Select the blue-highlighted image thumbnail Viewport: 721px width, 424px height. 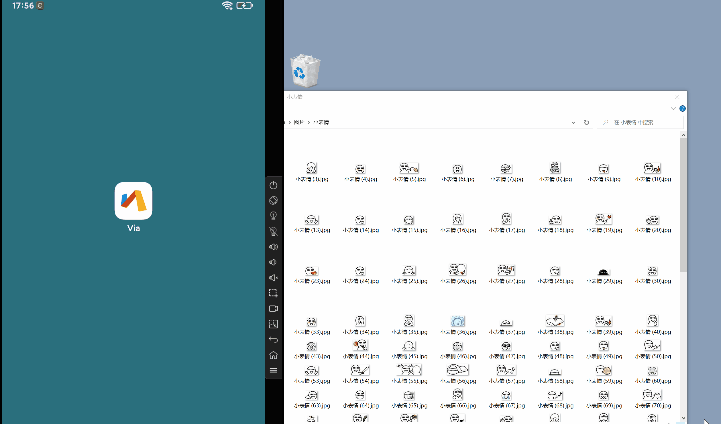point(458,321)
